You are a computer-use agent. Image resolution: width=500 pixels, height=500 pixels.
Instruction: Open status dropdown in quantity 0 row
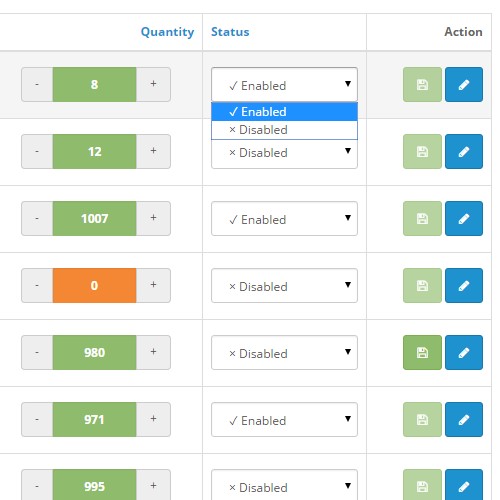(284, 285)
